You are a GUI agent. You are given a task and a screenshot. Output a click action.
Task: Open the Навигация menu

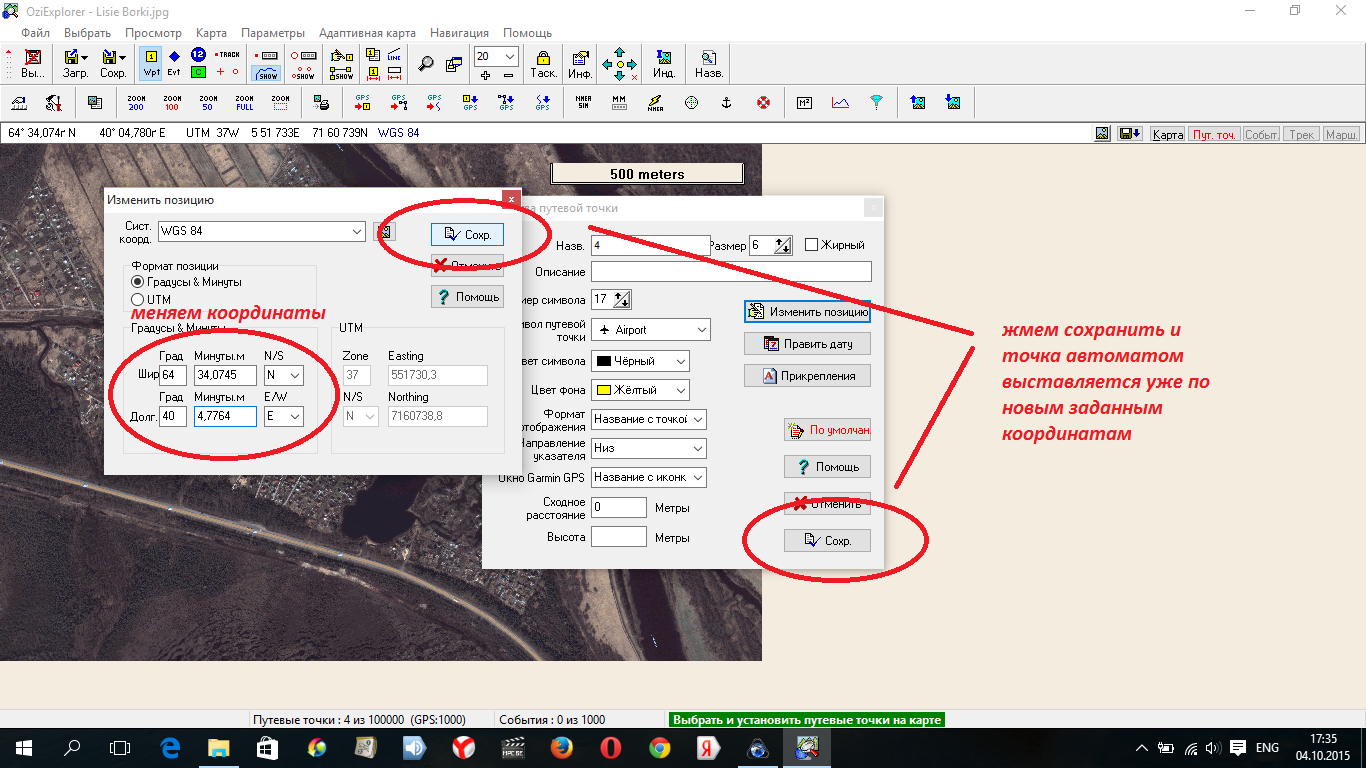pos(459,33)
